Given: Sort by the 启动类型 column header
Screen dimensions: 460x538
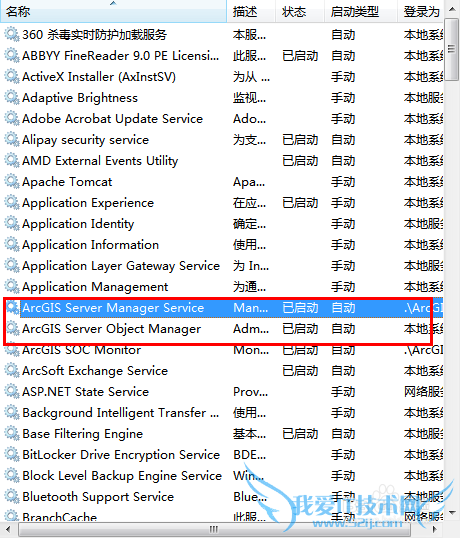Looking at the screenshot, I should tap(361, 11).
